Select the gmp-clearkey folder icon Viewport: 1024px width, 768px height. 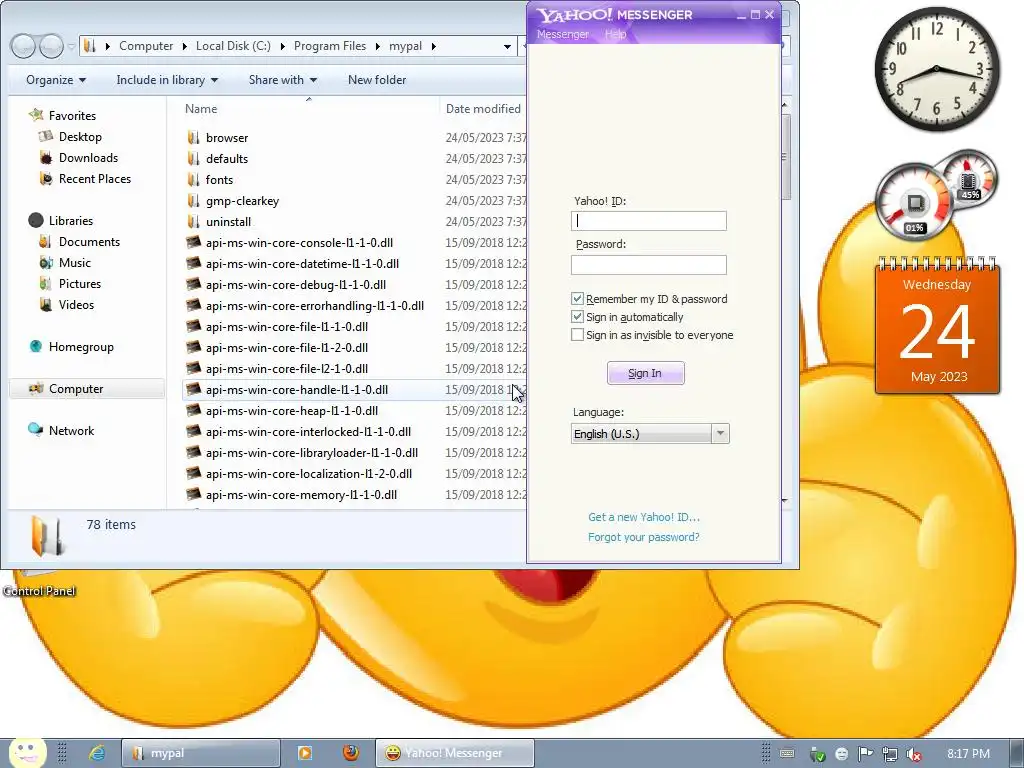click(x=193, y=200)
